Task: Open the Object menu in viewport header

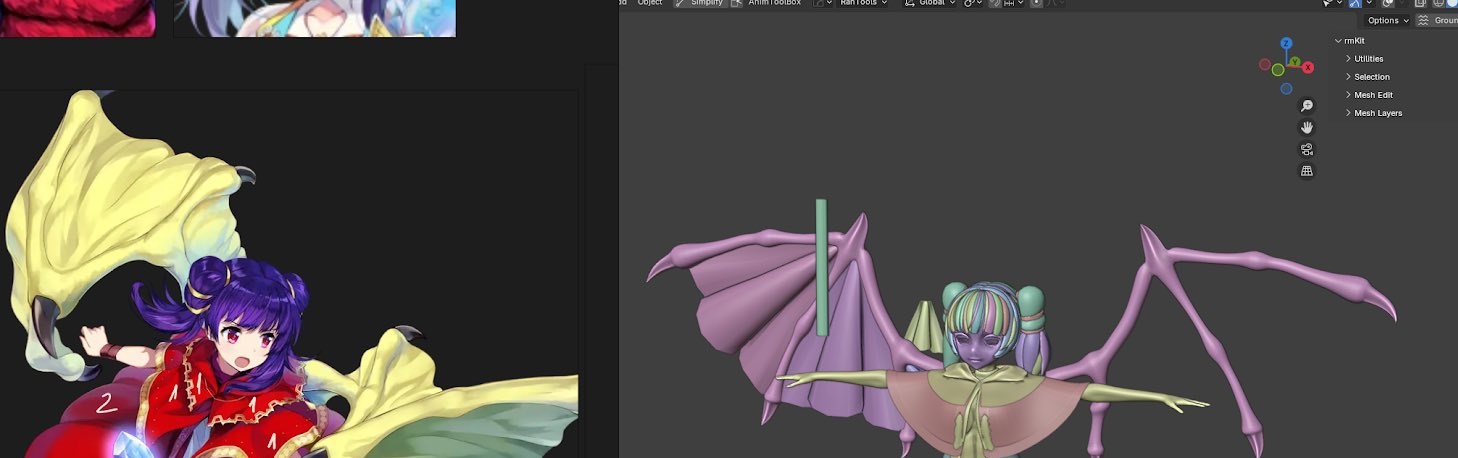Action: coord(650,3)
